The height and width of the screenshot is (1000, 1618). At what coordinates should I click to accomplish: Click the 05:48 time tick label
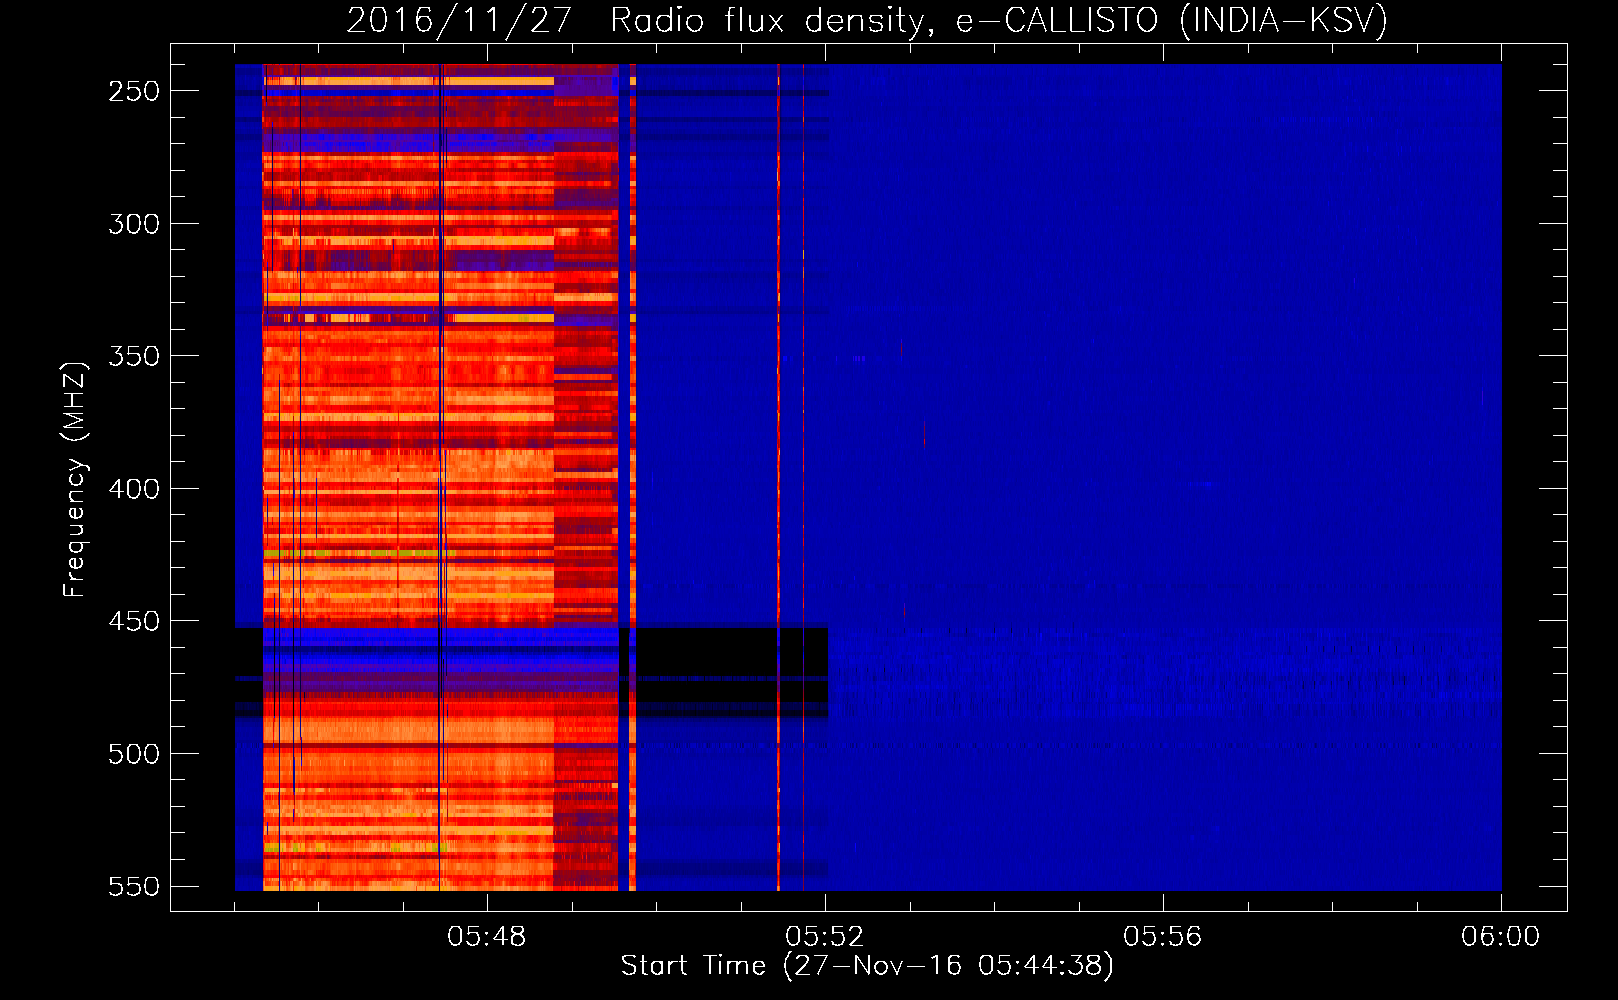(487, 937)
